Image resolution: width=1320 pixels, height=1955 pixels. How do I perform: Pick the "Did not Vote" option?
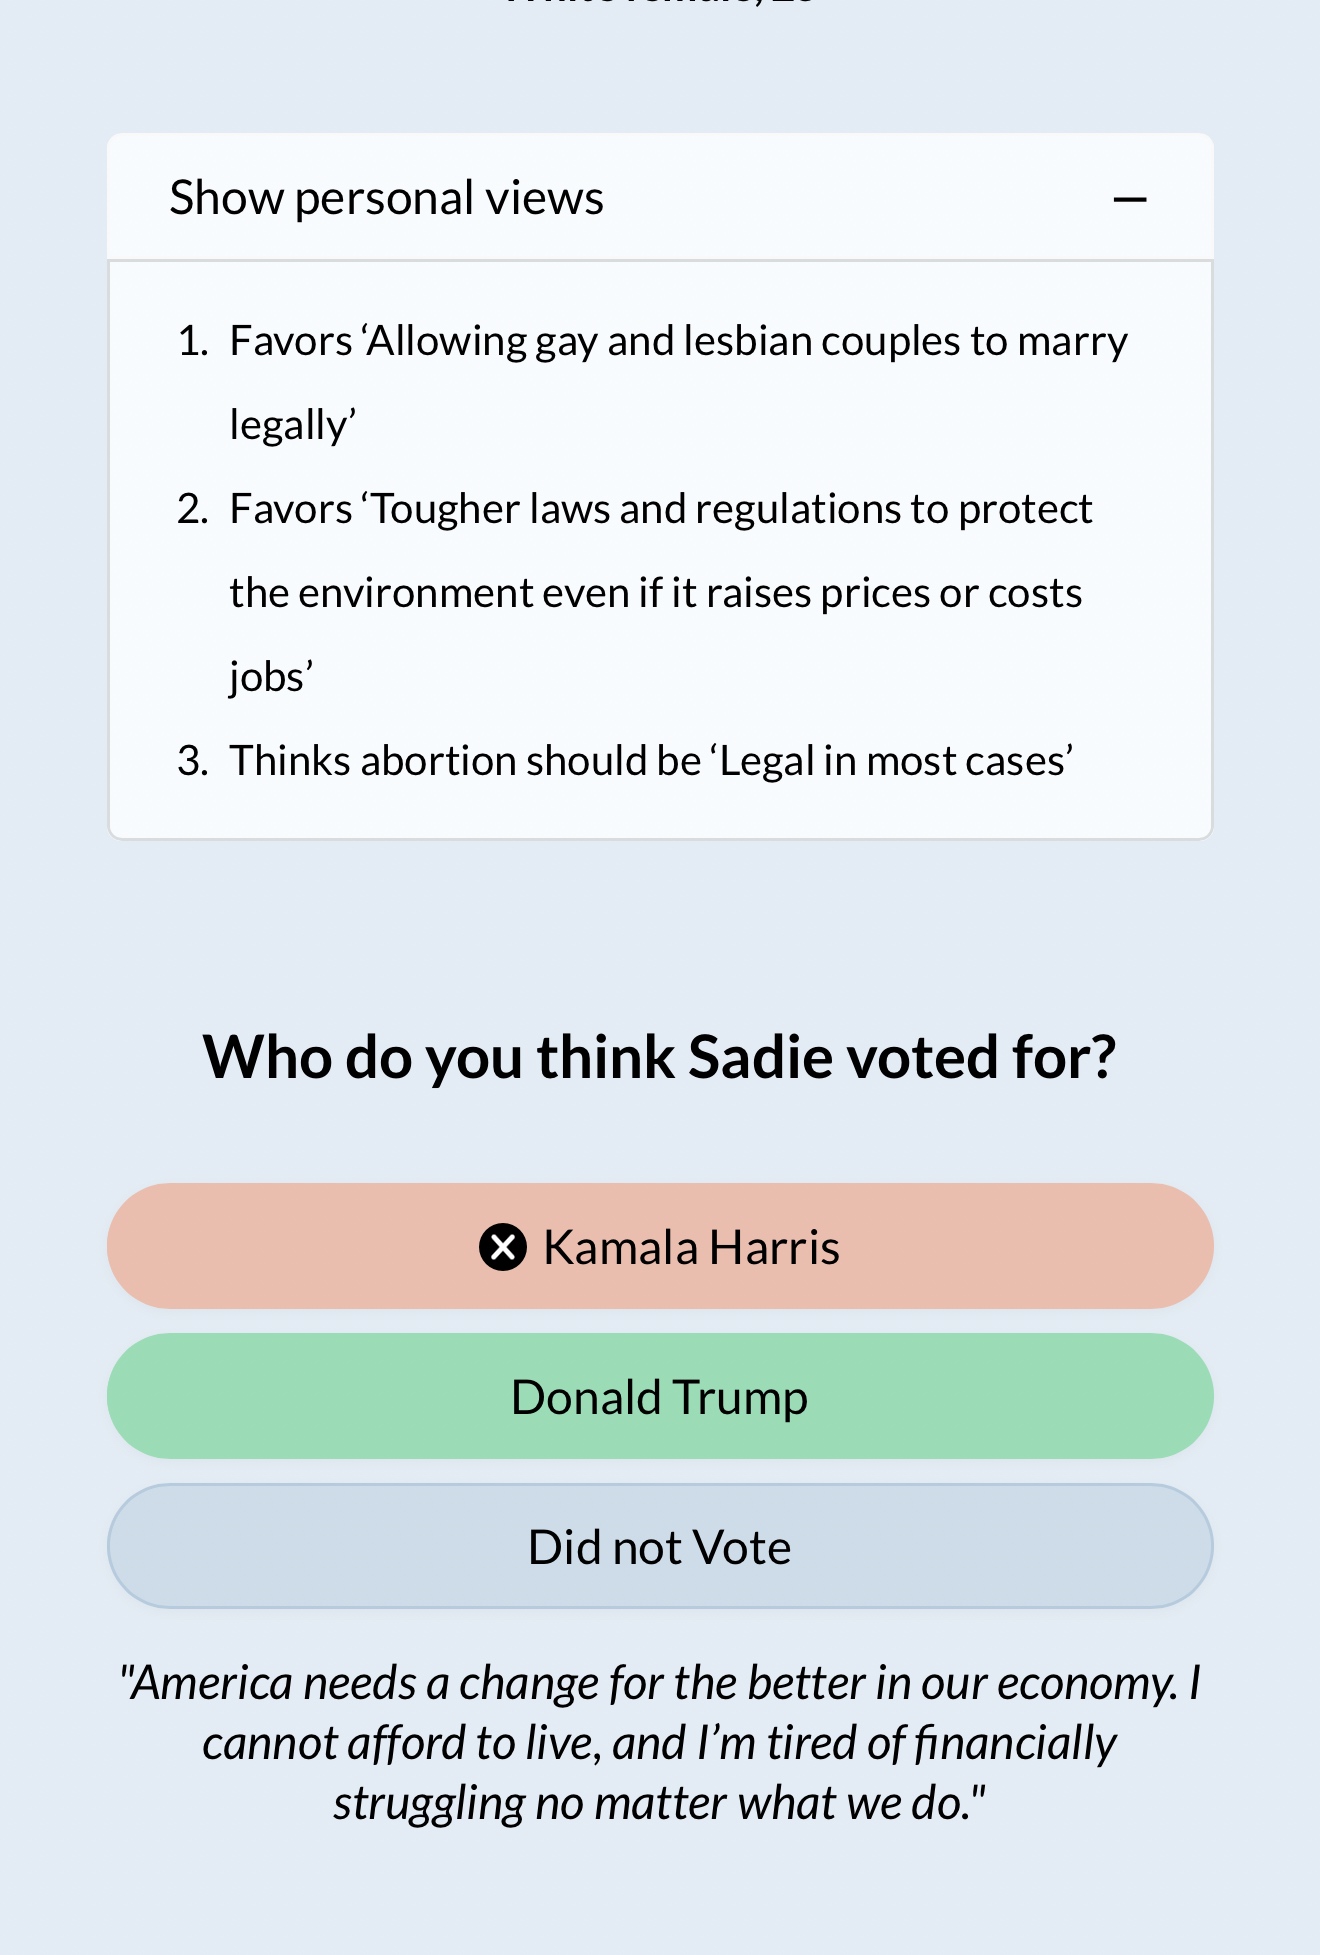click(660, 1547)
